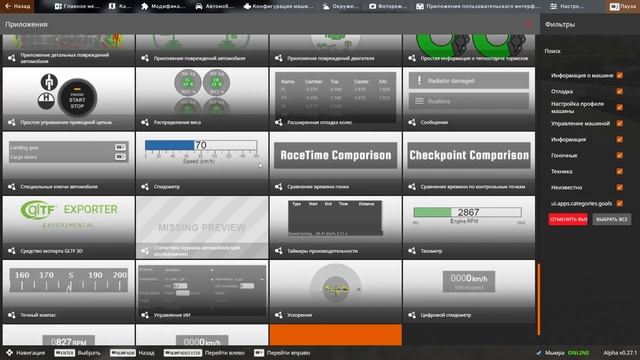This screenshot has width=640, height=360.
Task: Close the Приложения panel with the X
Action: click(x=529, y=24)
